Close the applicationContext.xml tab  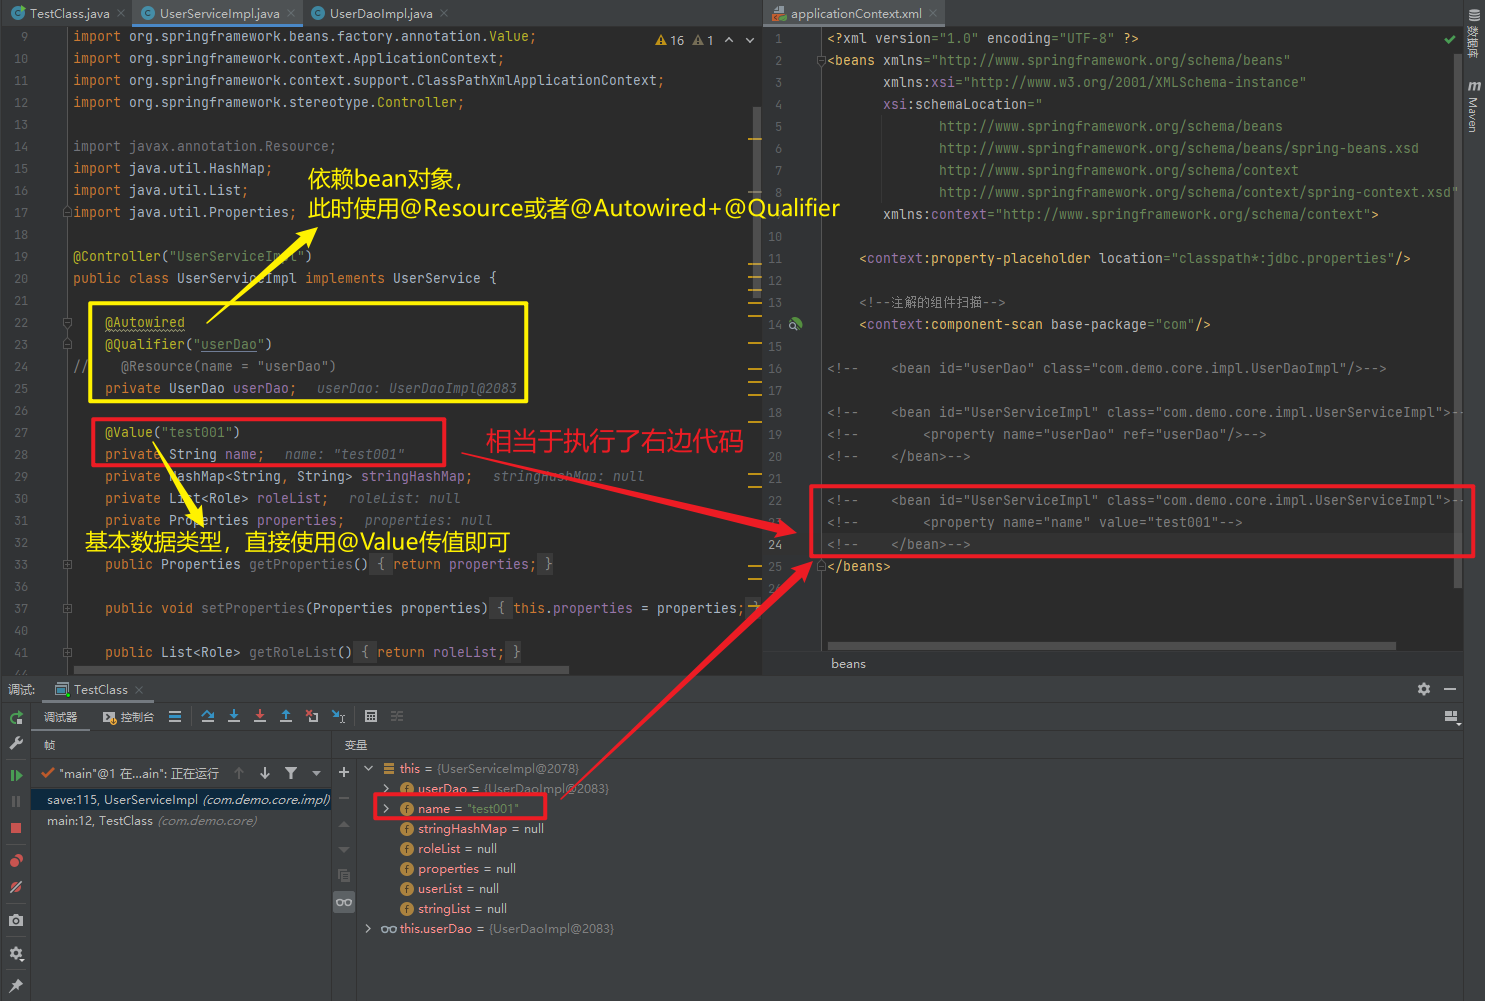coord(933,13)
